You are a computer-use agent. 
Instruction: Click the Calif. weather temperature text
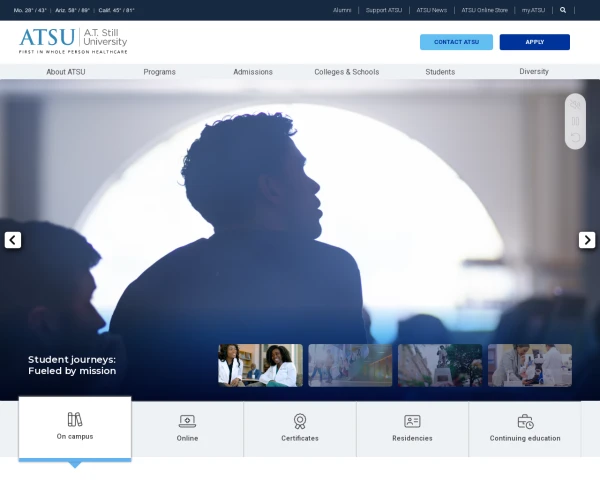(x=116, y=10)
